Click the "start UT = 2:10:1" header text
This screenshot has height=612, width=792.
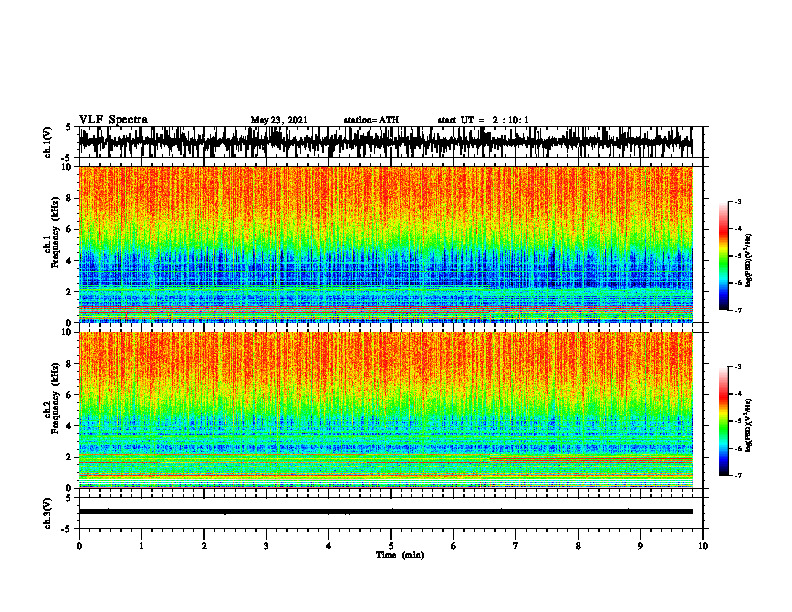[483, 120]
